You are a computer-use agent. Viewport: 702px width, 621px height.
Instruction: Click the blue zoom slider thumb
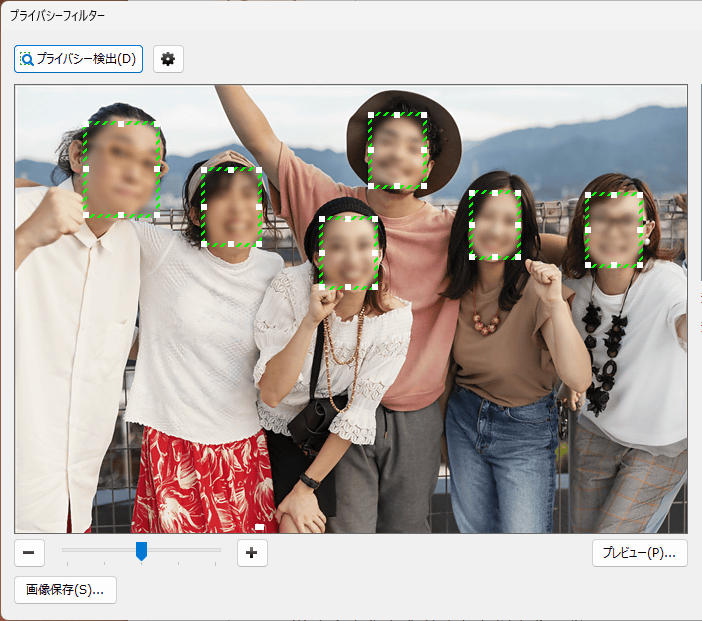[142, 551]
